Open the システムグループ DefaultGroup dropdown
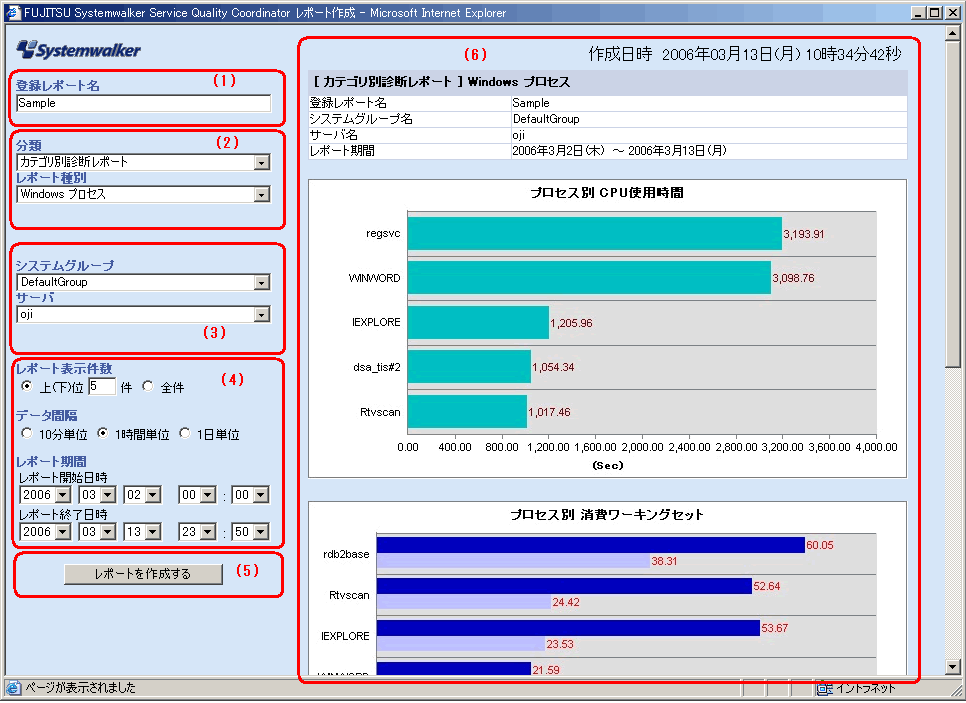 [x=144, y=282]
